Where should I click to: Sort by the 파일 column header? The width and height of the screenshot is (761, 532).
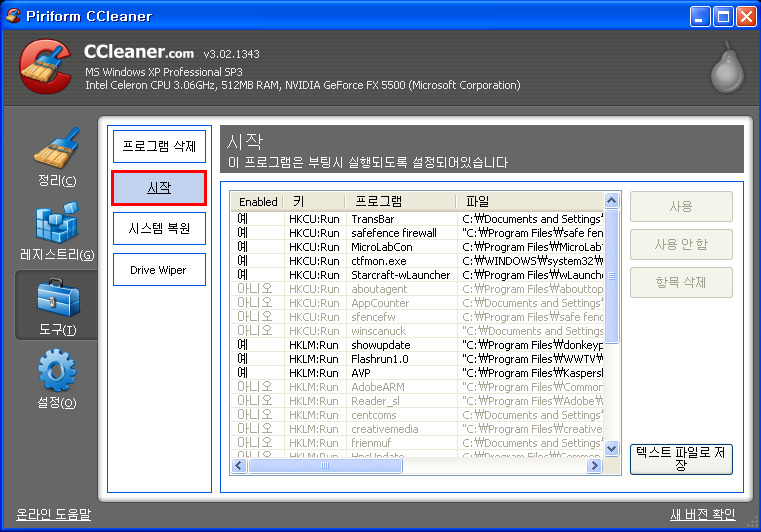point(530,201)
